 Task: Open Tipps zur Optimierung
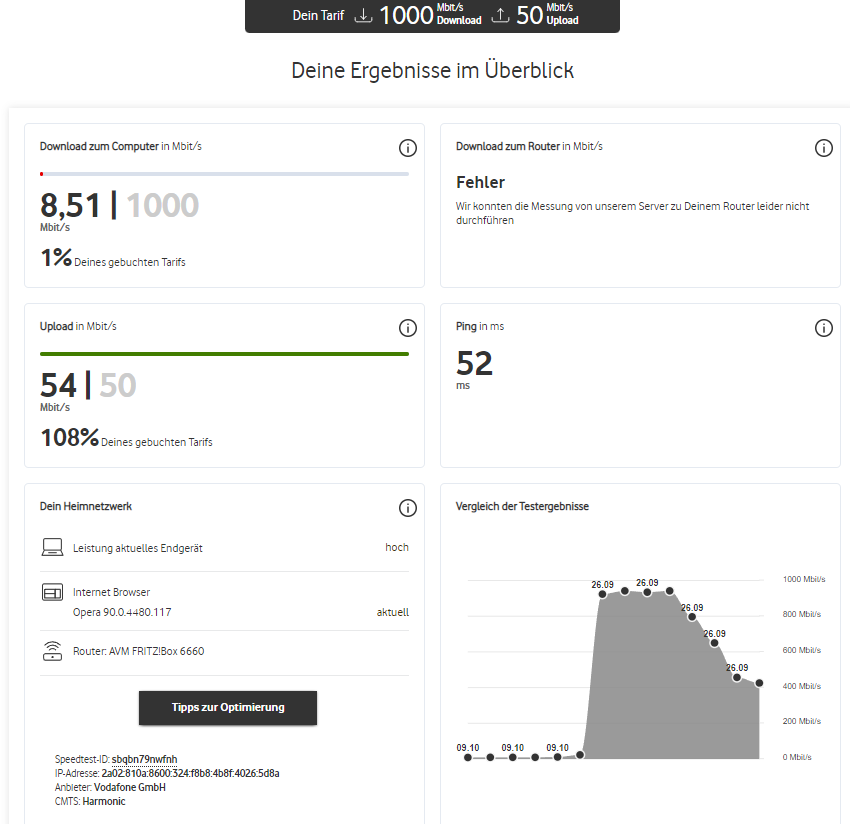coord(228,707)
